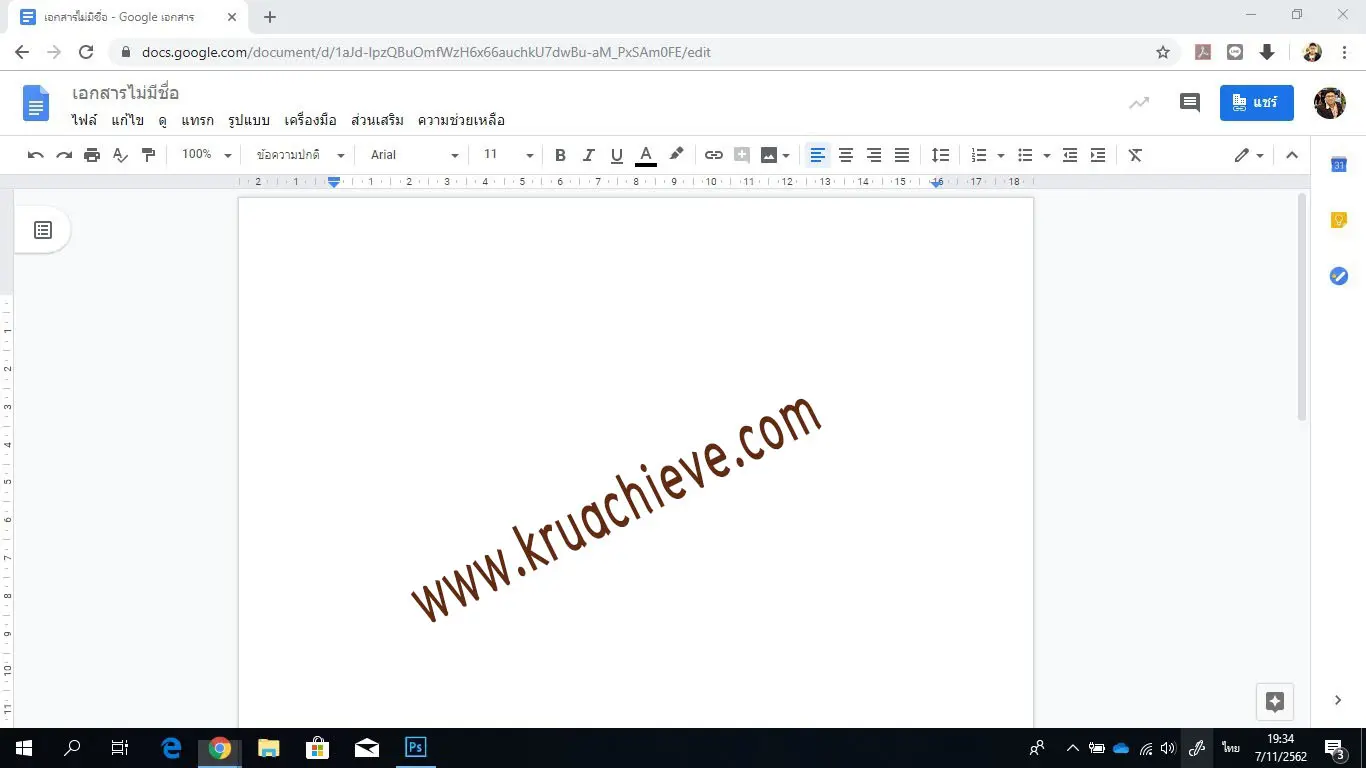The image size is (1366, 768).
Task: Insert a bulleted list
Action: click(1025, 155)
